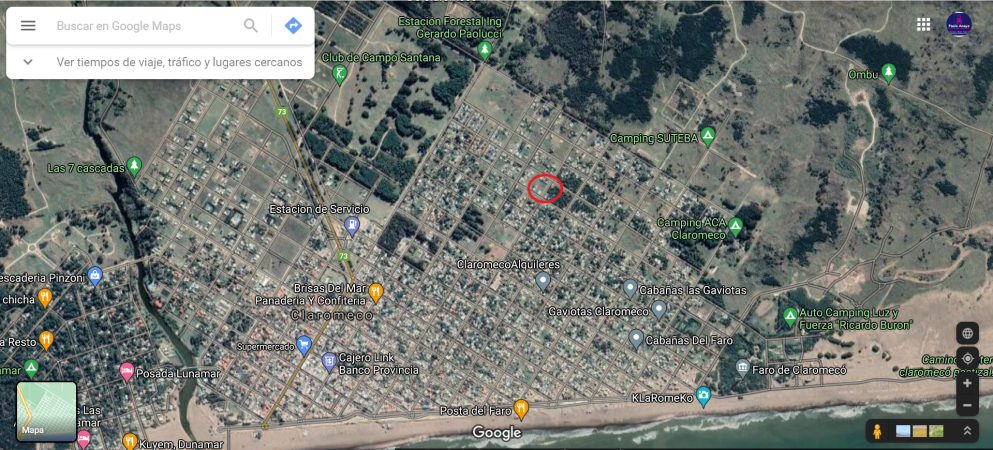Open the street view images thumbnails strip
The height and width of the screenshot is (450, 993).
(919, 431)
